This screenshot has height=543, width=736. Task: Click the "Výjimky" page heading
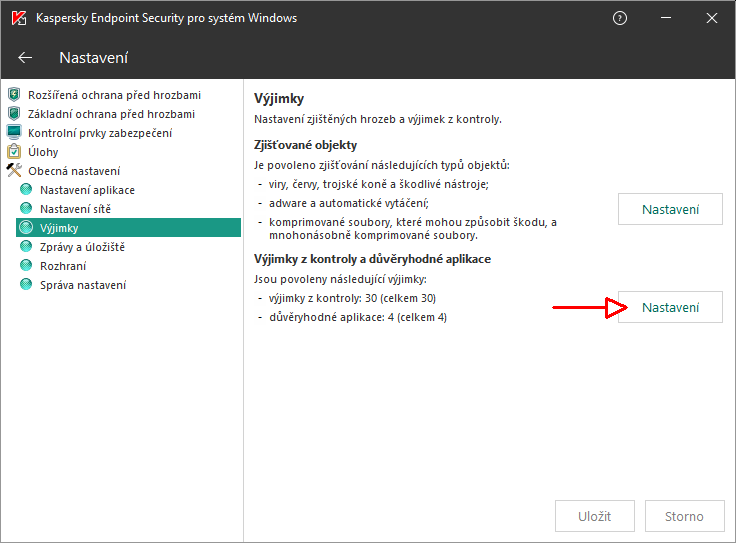click(x=279, y=99)
